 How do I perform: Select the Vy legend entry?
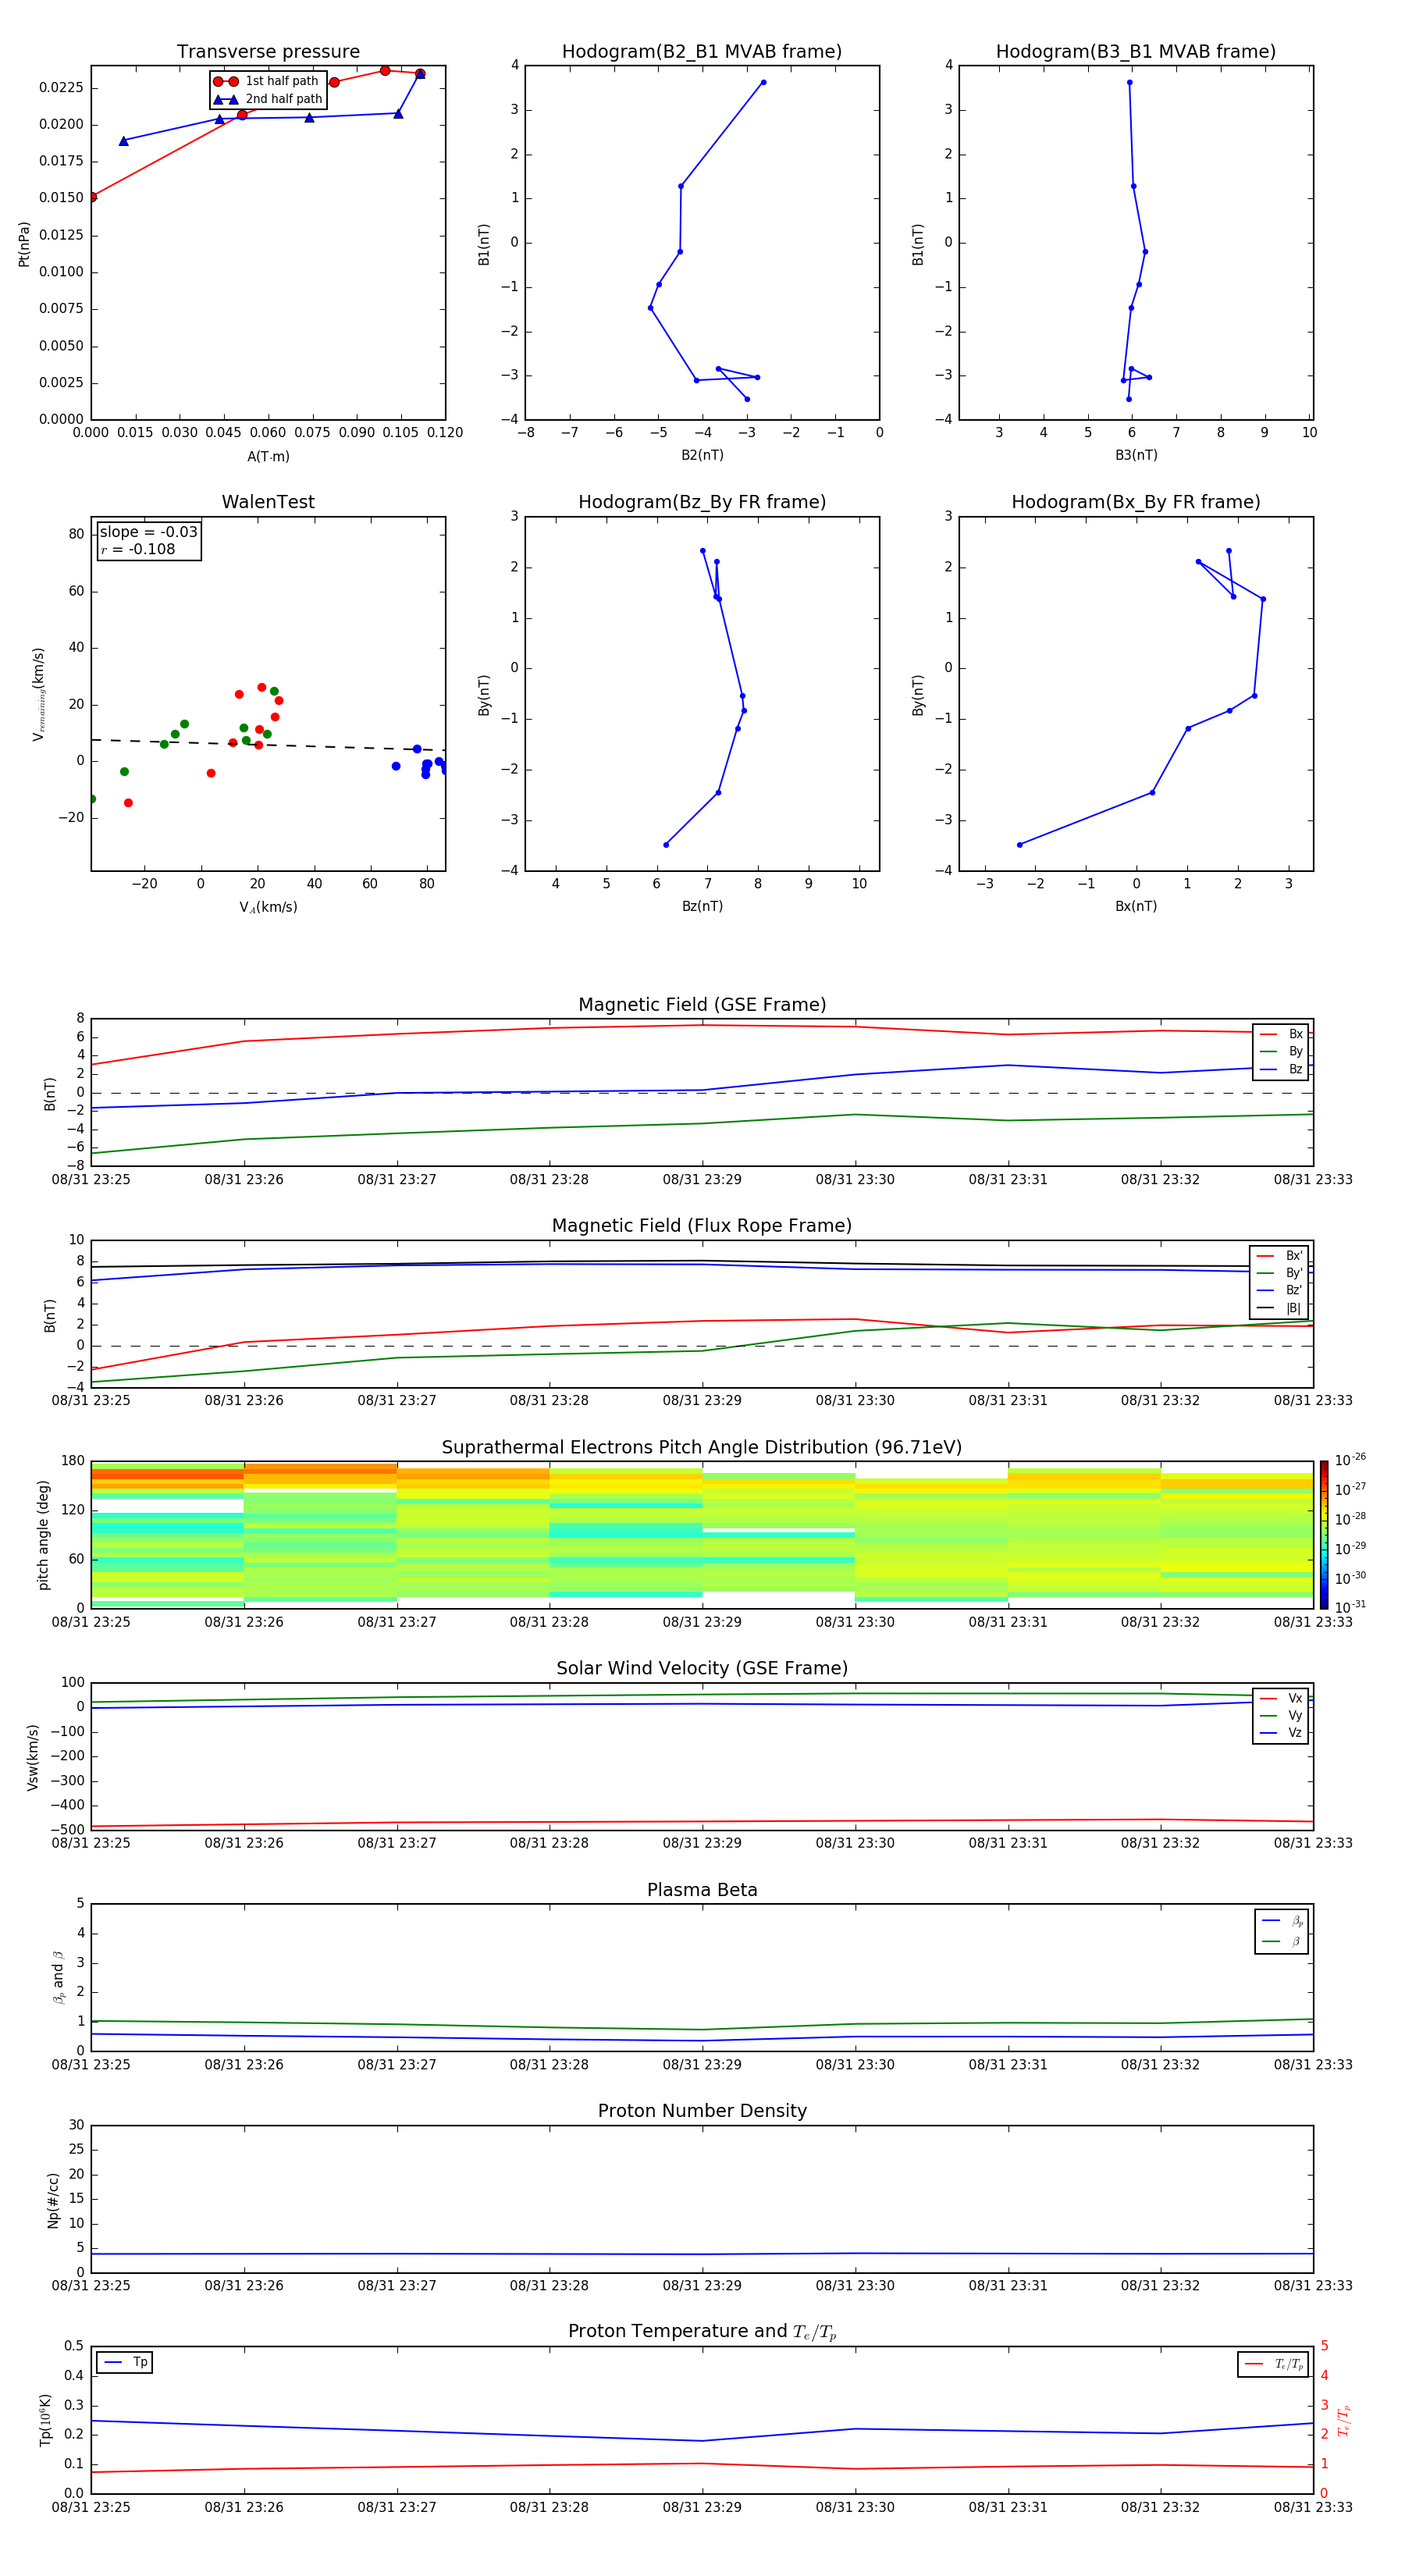click(x=1281, y=1715)
